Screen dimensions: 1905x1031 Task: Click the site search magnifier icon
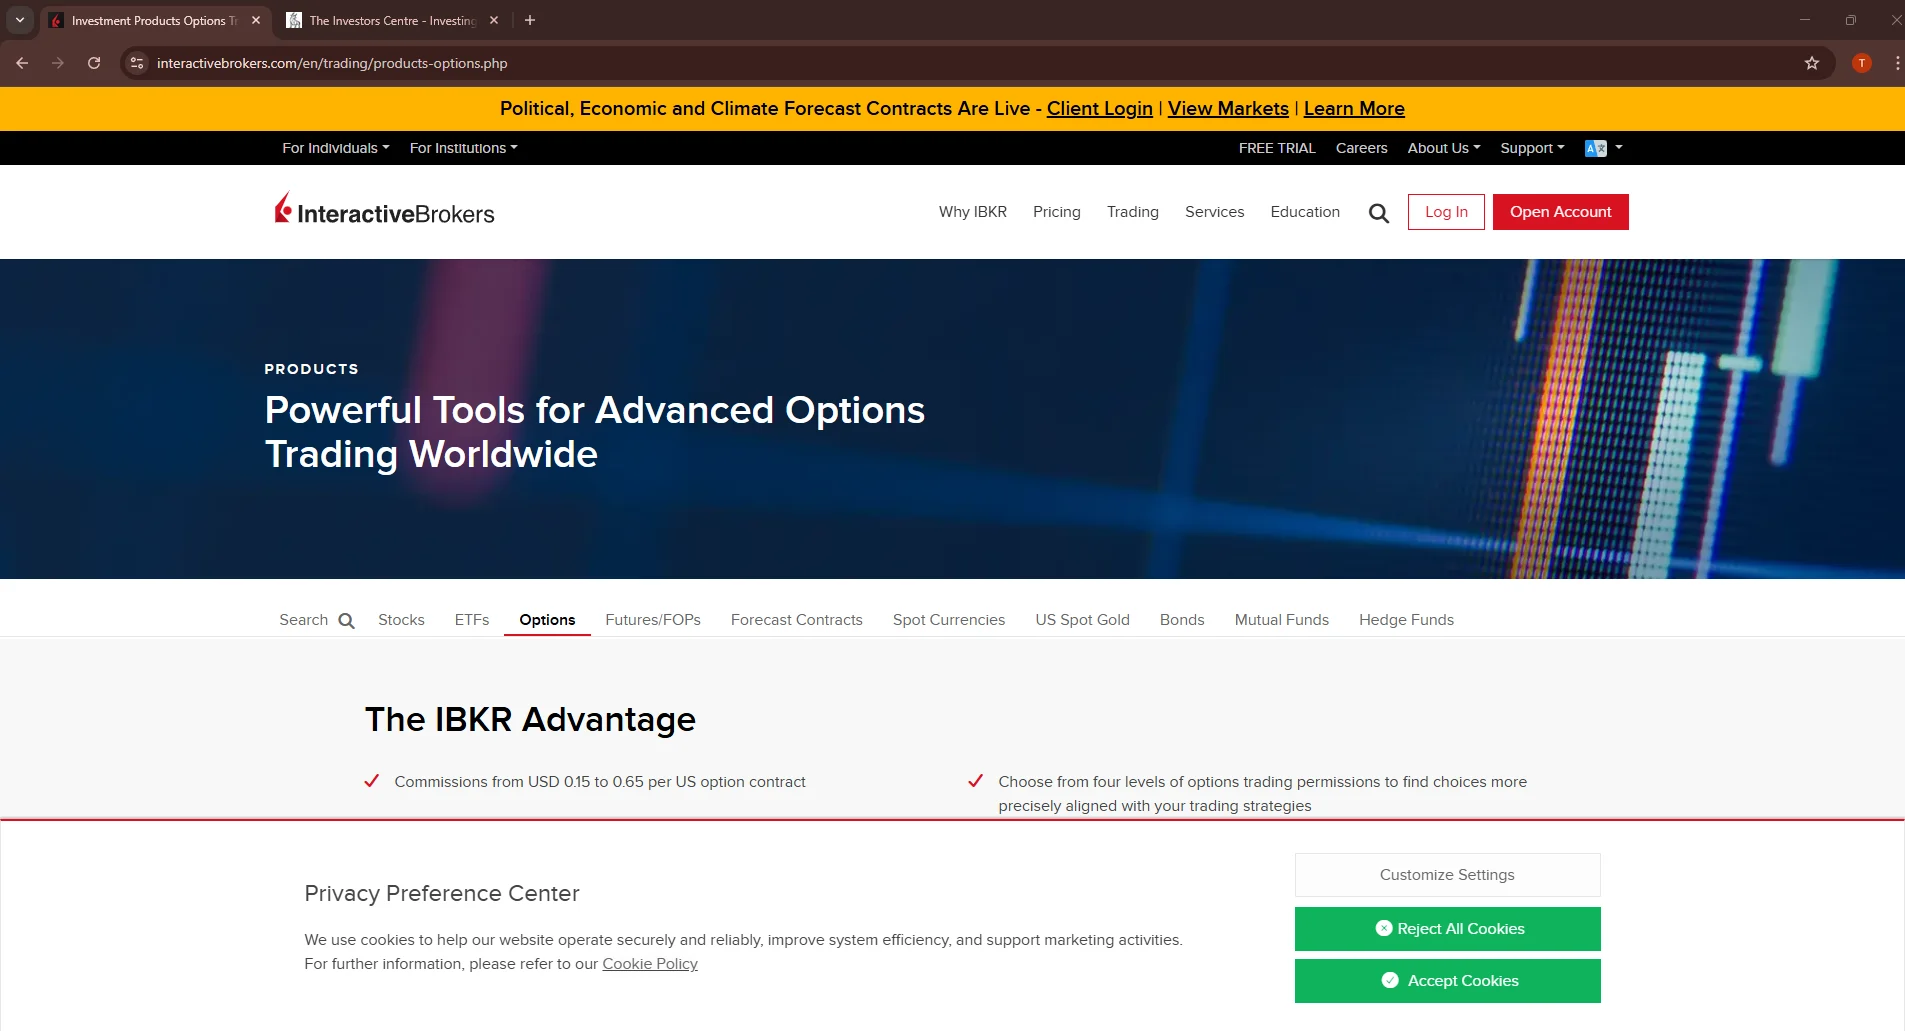(x=1379, y=213)
